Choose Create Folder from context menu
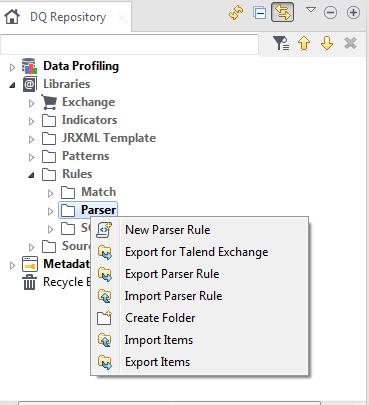Screen dimensions: 369x405 (x=199, y=318)
